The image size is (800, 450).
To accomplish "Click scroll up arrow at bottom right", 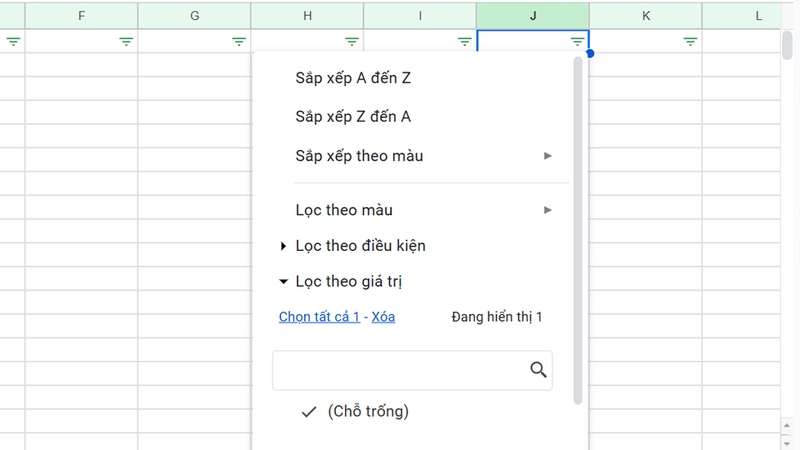I will (787, 425).
